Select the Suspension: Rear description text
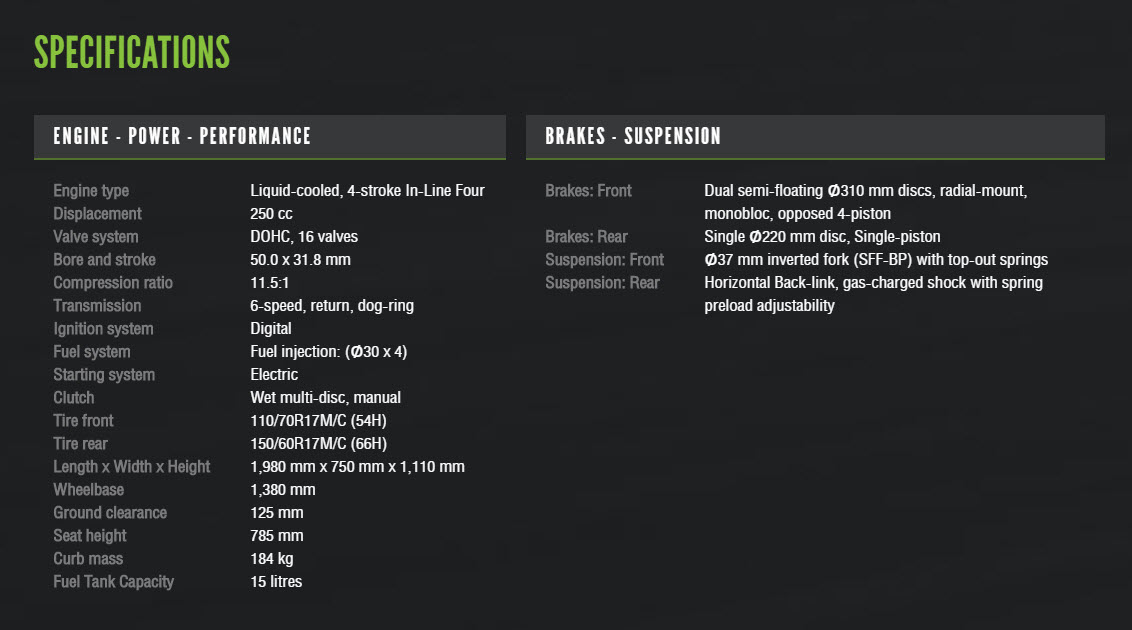The image size is (1132, 630). 874,294
